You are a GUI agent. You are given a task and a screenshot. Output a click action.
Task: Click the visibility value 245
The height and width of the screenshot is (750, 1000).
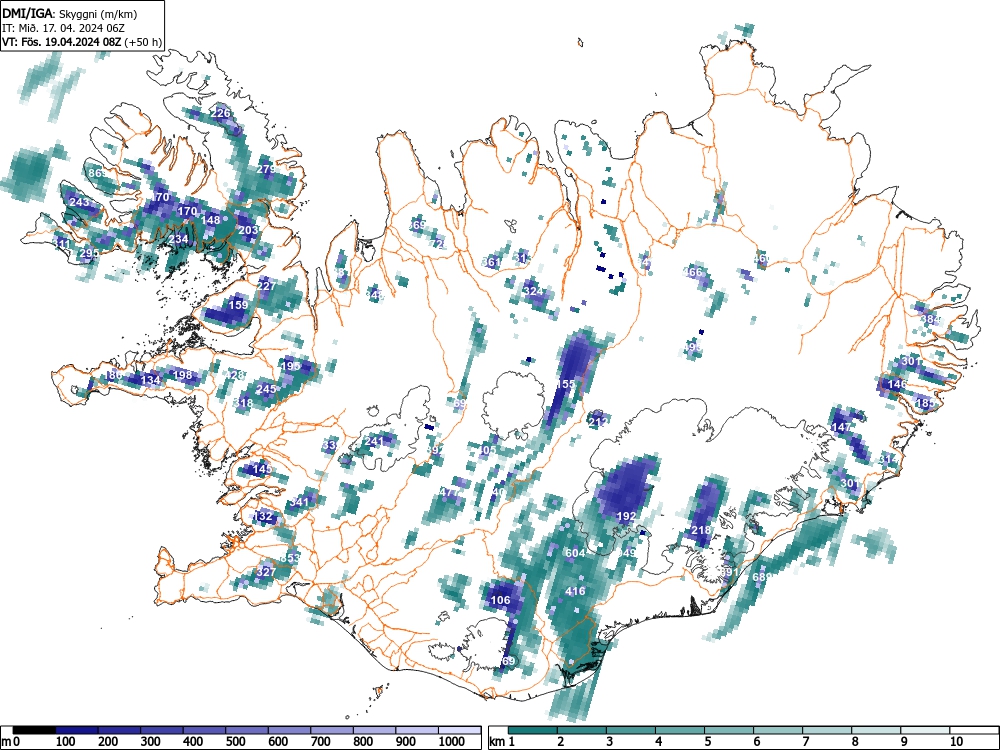(266, 388)
